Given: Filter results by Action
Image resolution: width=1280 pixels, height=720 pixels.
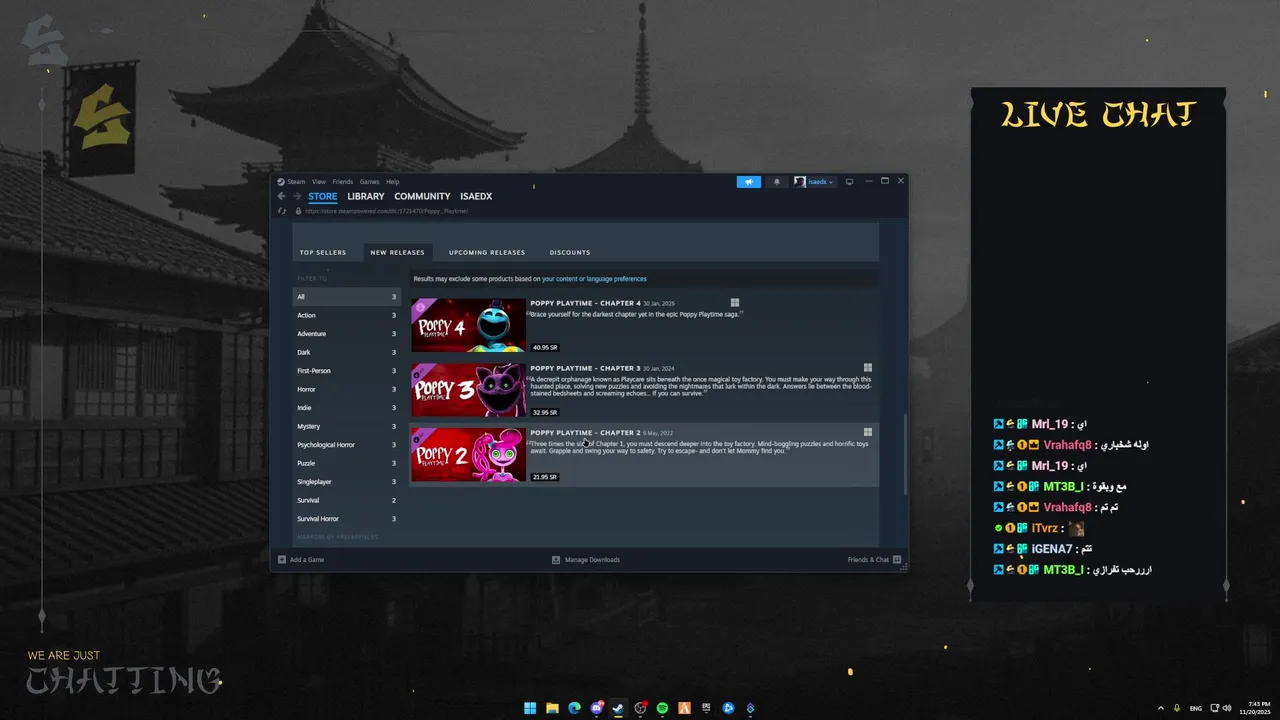Looking at the screenshot, I should tap(347, 315).
